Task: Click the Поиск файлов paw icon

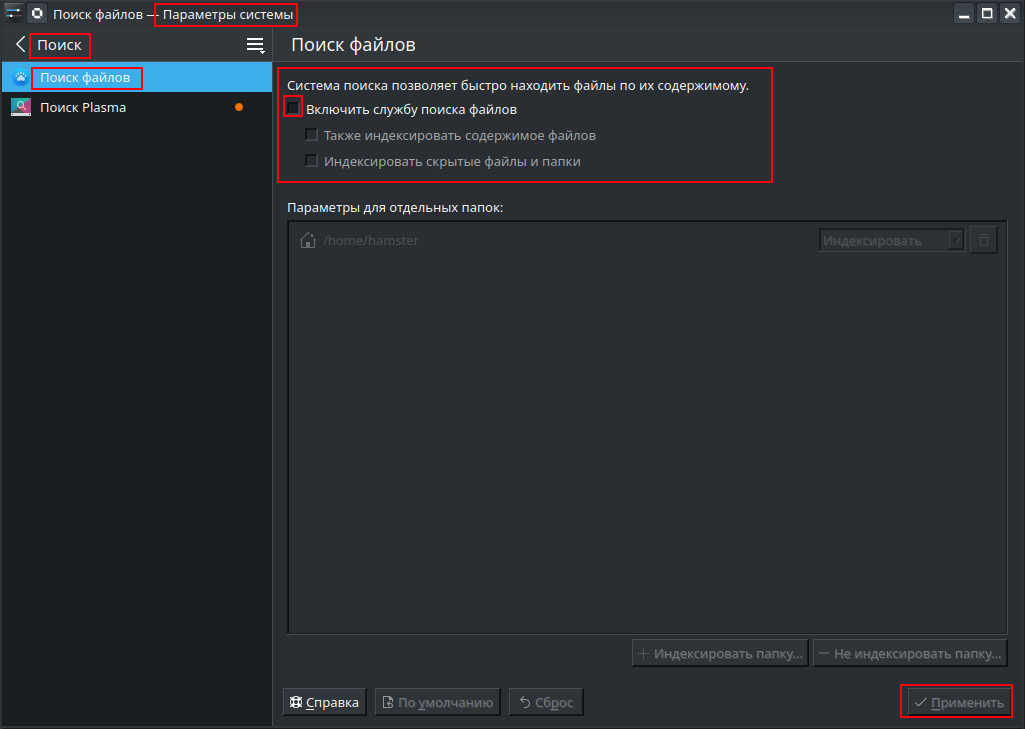Action: (x=21, y=78)
